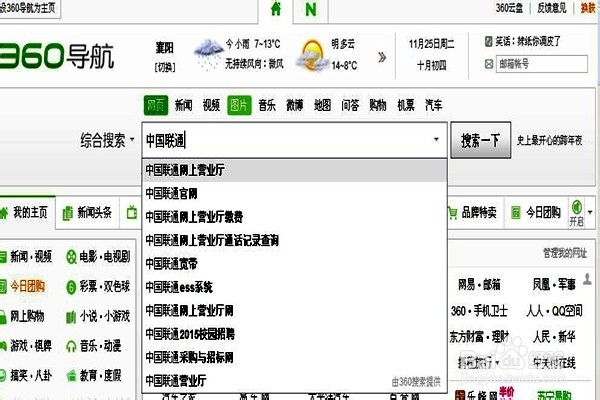
Task: Open the 今日团购 tab
Action: point(537,212)
